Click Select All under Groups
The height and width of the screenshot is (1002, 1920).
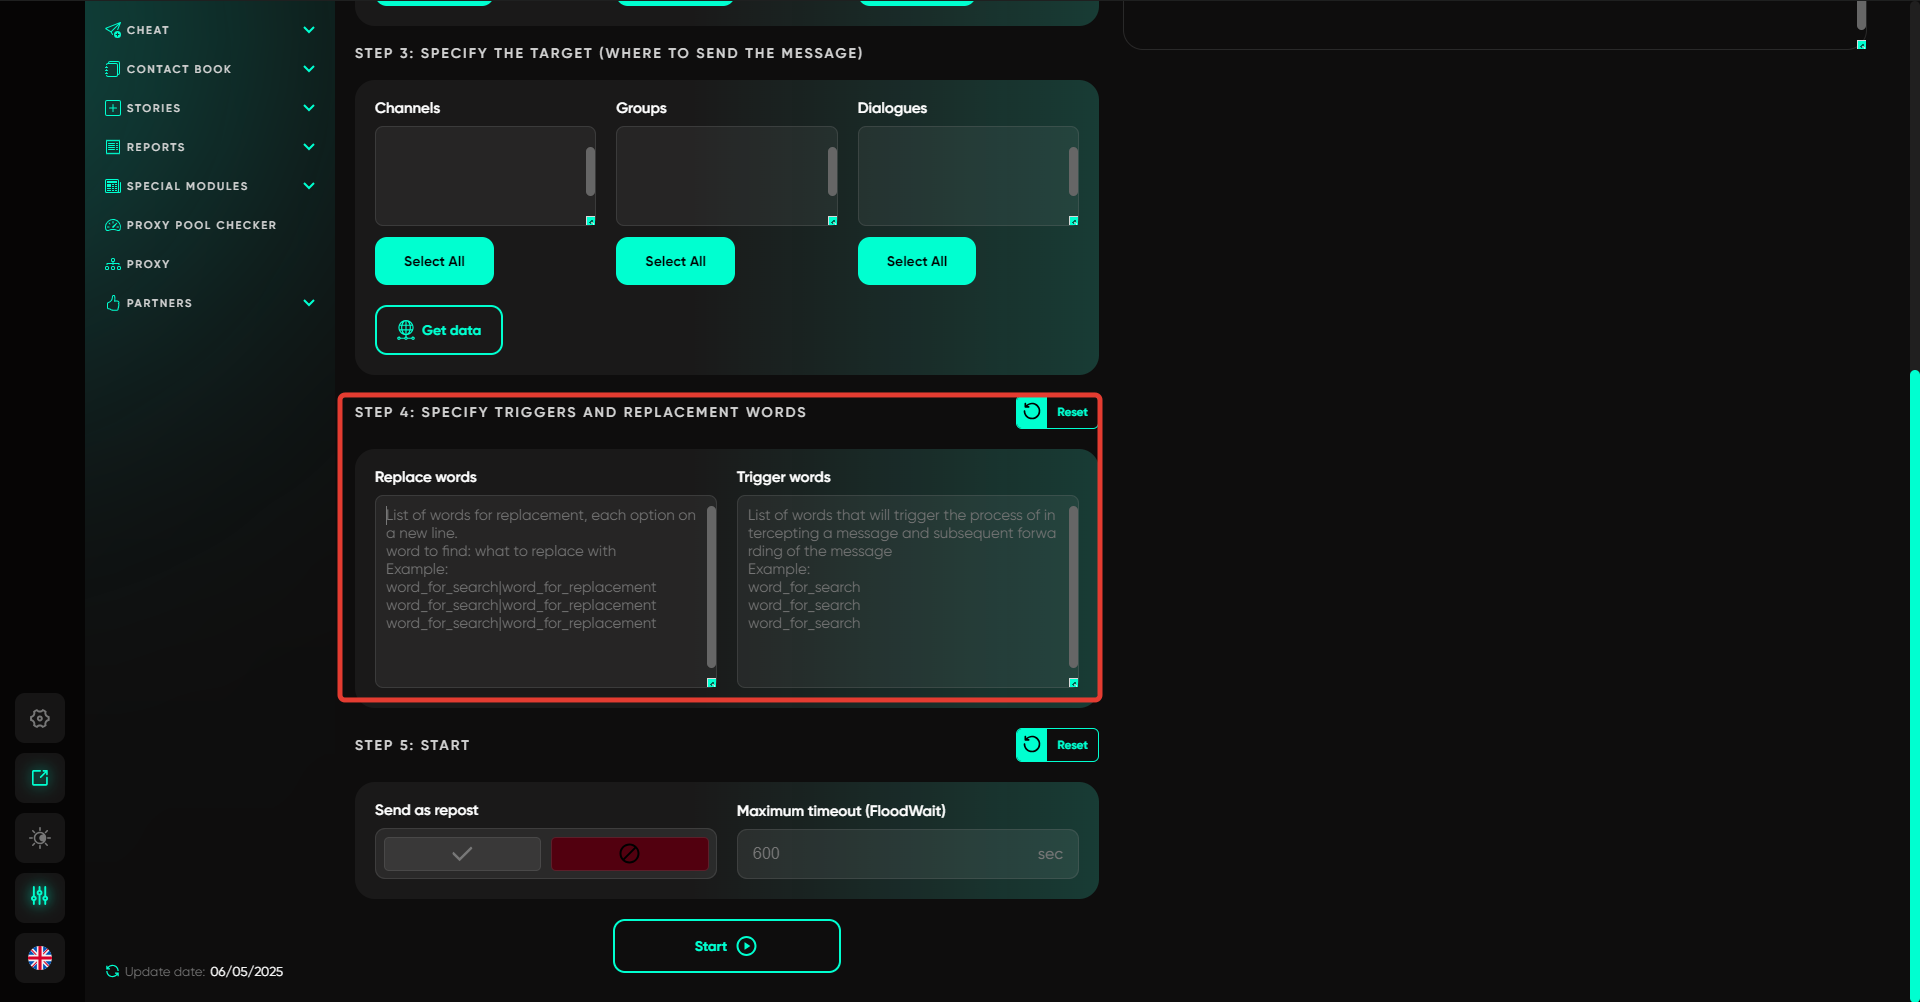tap(675, 261)
